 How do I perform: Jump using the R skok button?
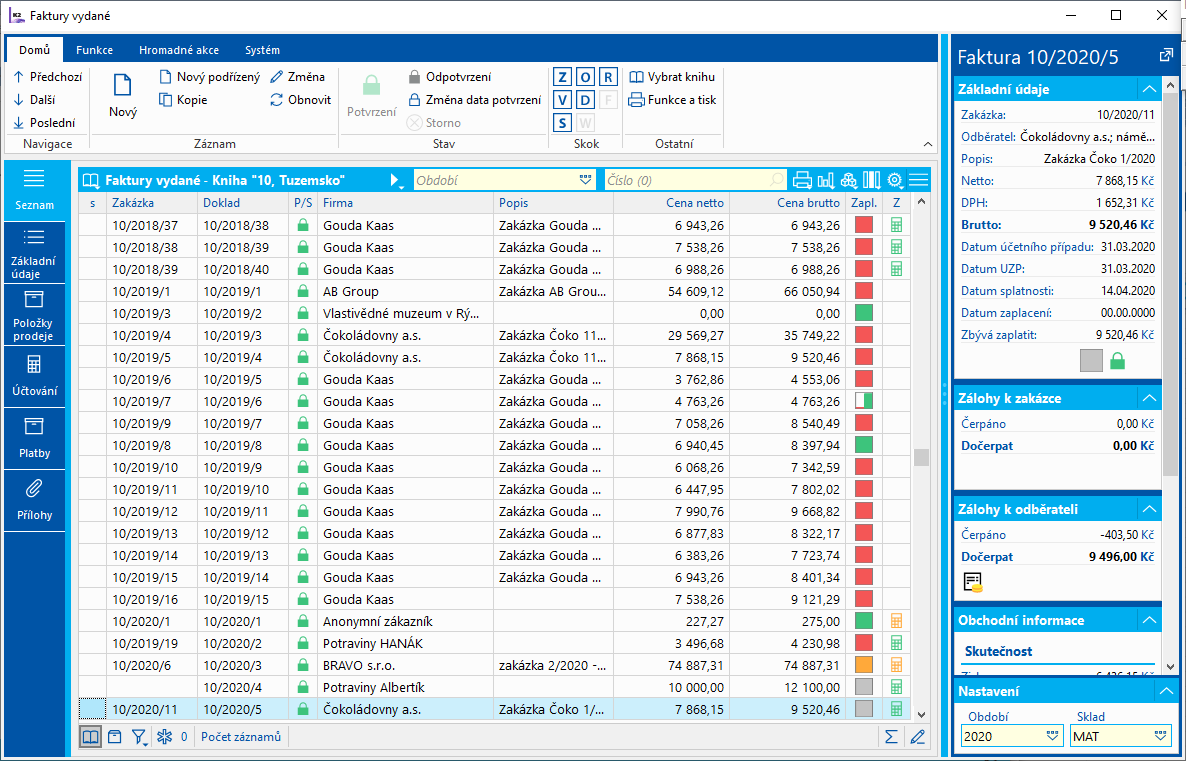tap(609, 77)
